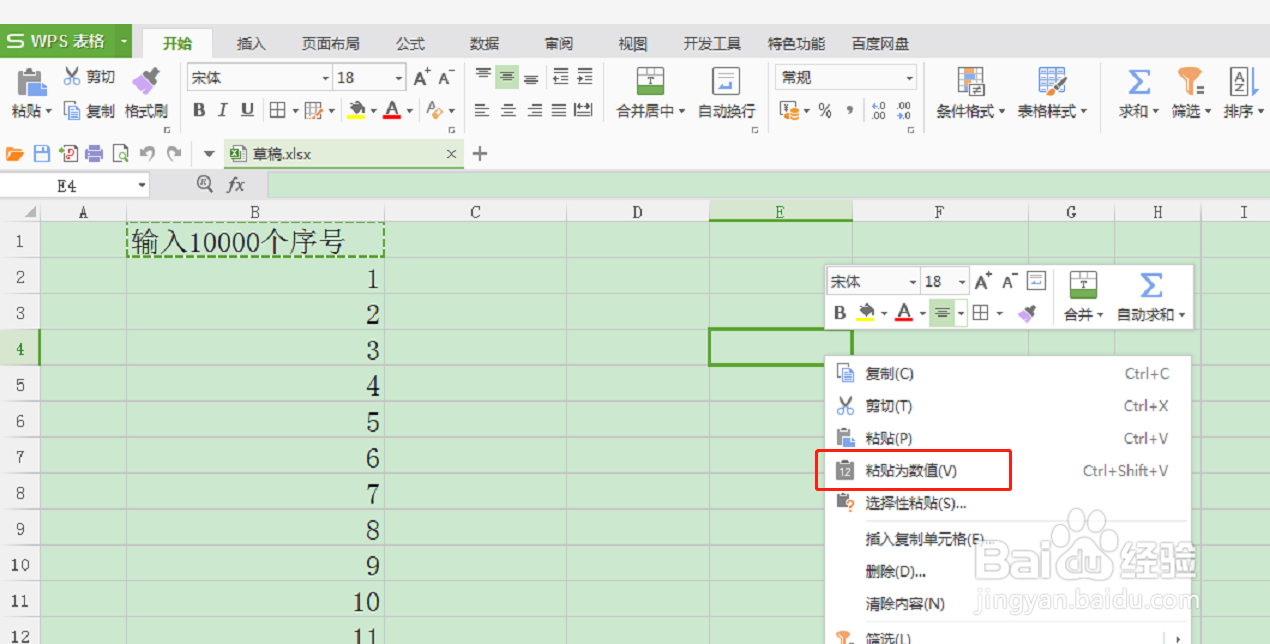Open the number format dropdown showing 常规
Screen dimensions: 1270x644
click(840, 76)
